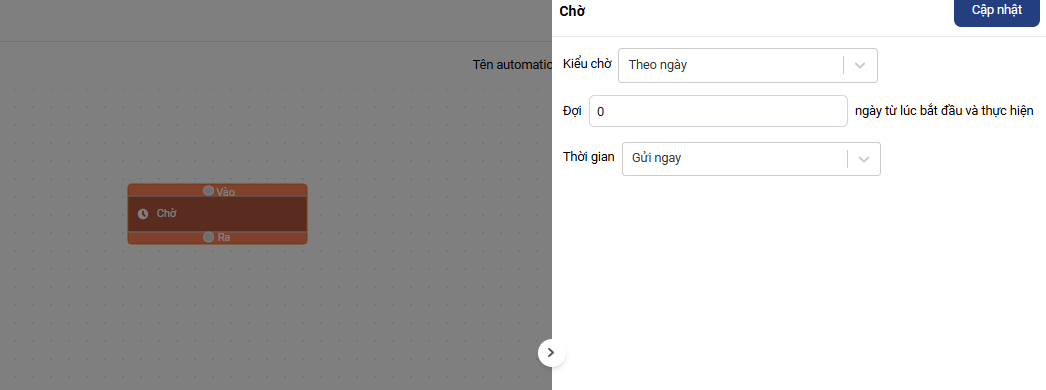Viewport: 1046px width, 390px height.
Task: Click the Chờ panel title
Action: [x=572, y=11]
